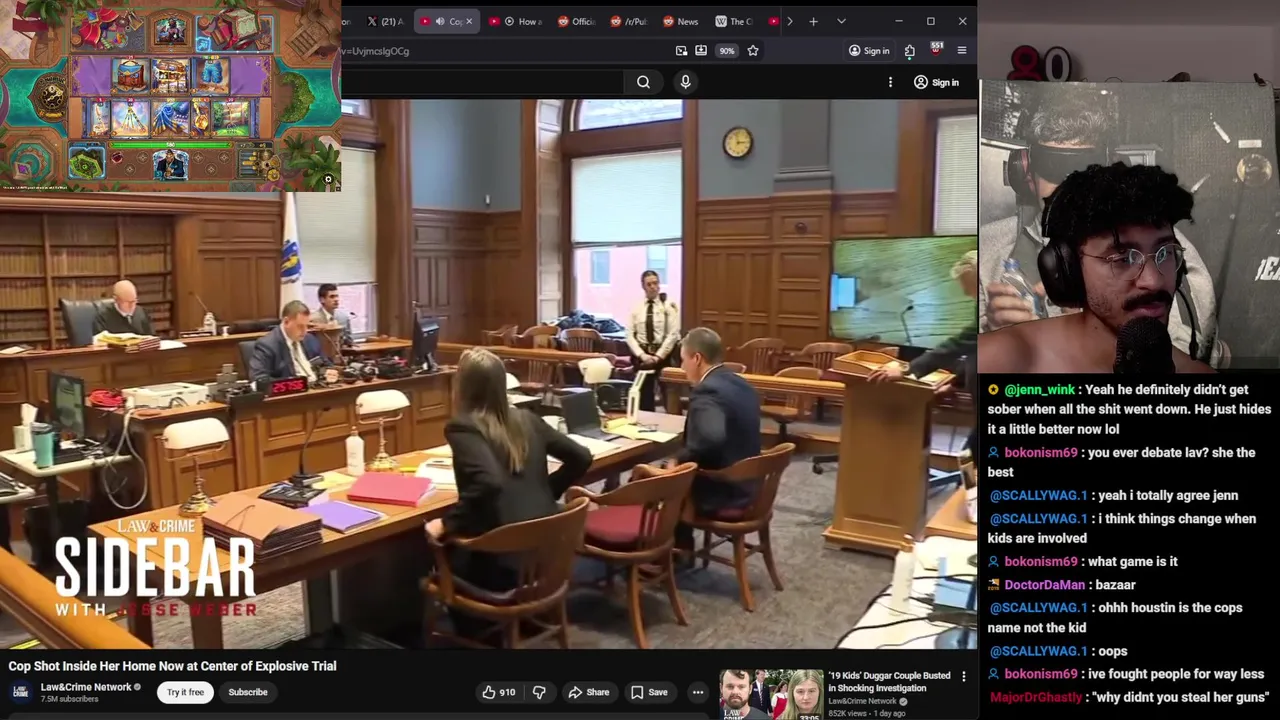1280x720 pixels.
Task: Click the small settings icon on game overlay
Action: 328,180
